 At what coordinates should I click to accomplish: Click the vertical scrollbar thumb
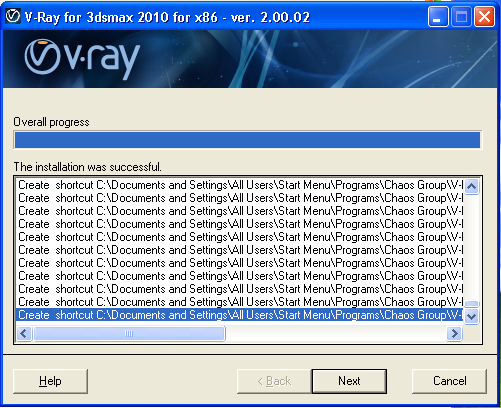(471, 304)
